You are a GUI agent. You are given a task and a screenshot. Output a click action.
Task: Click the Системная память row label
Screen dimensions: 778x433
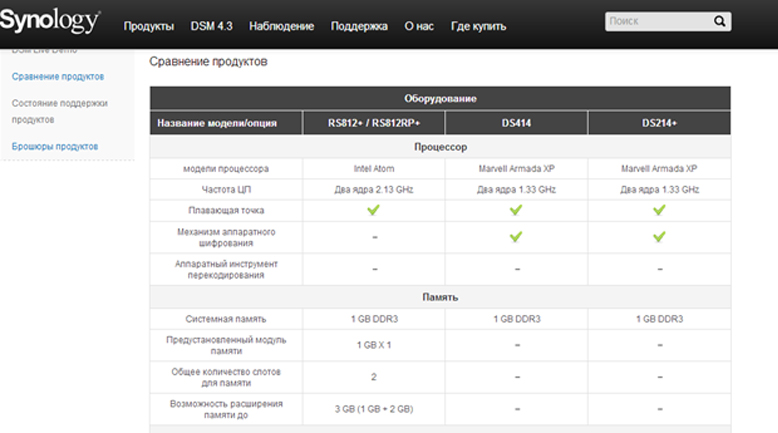click(x=226, y=319)
